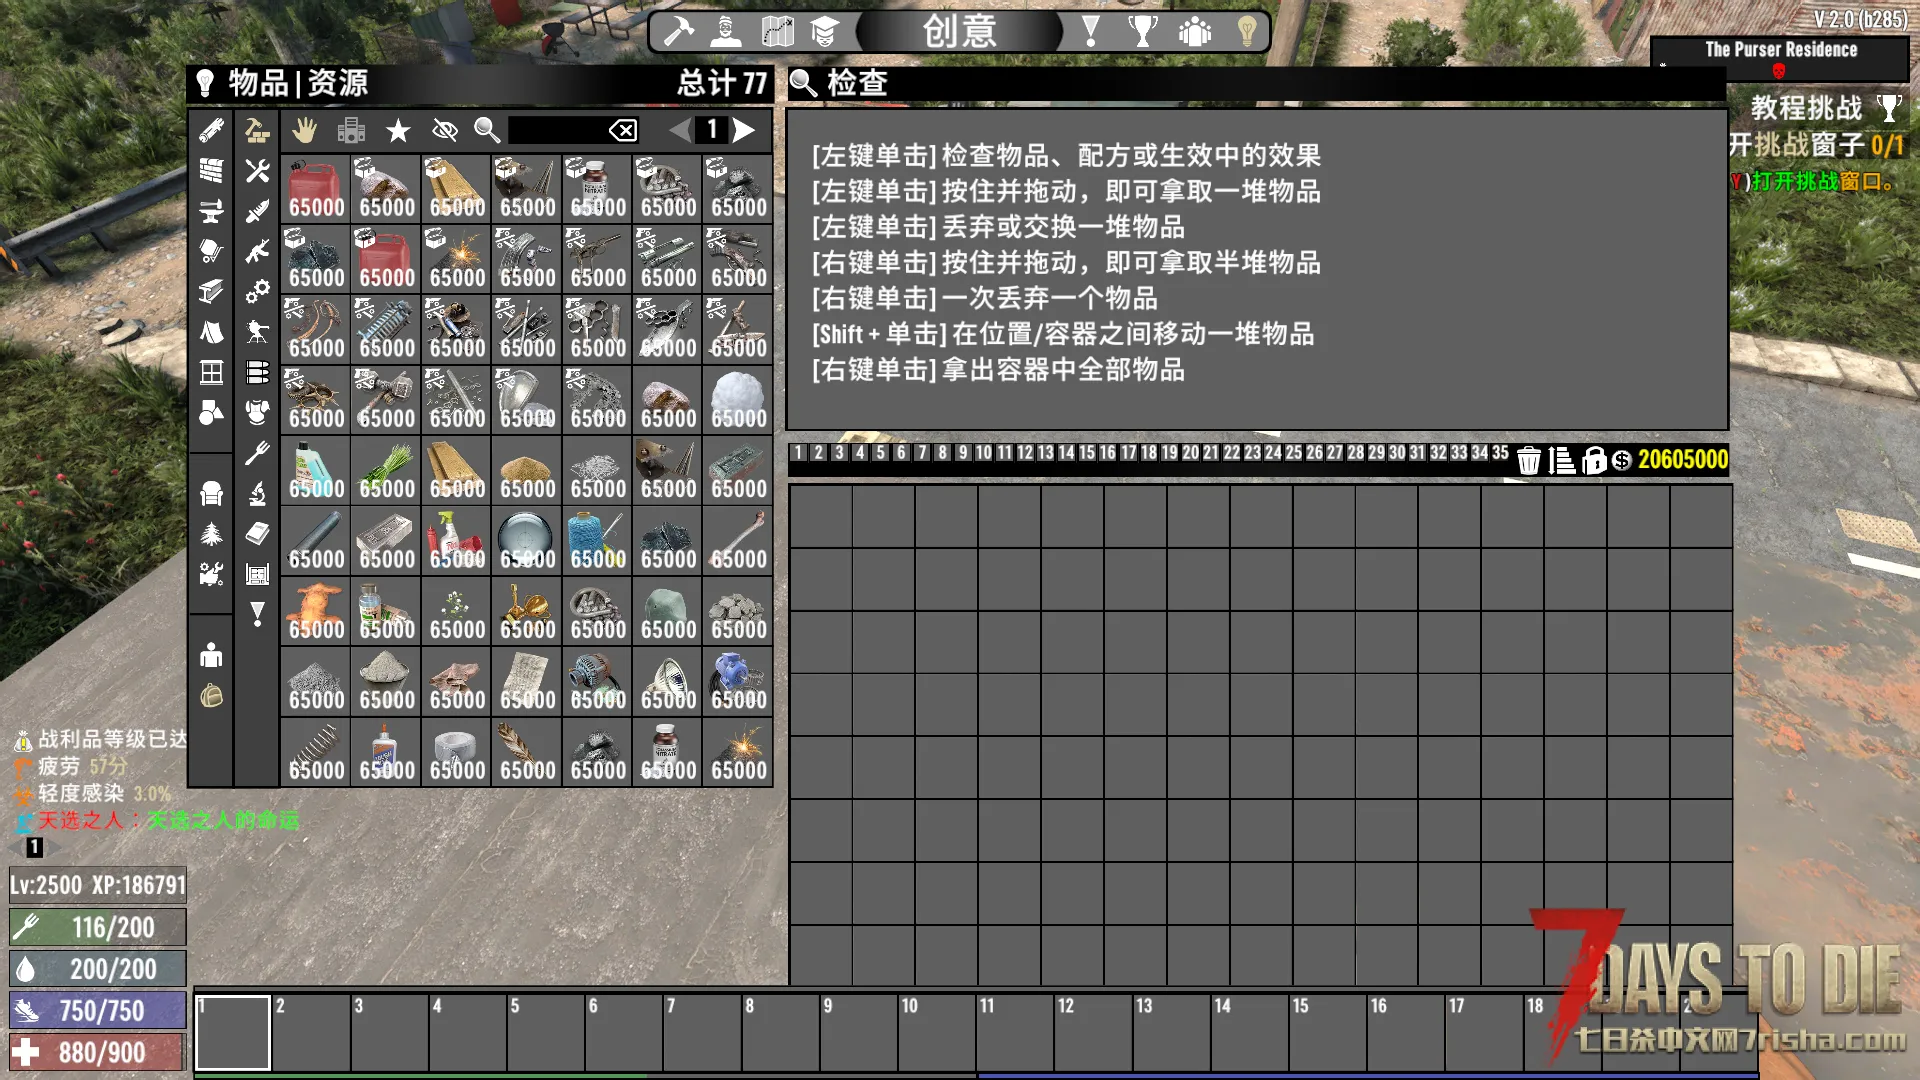Go to previous item page arrow
The image size is (1920, 1080).
[x=680, y=130]
